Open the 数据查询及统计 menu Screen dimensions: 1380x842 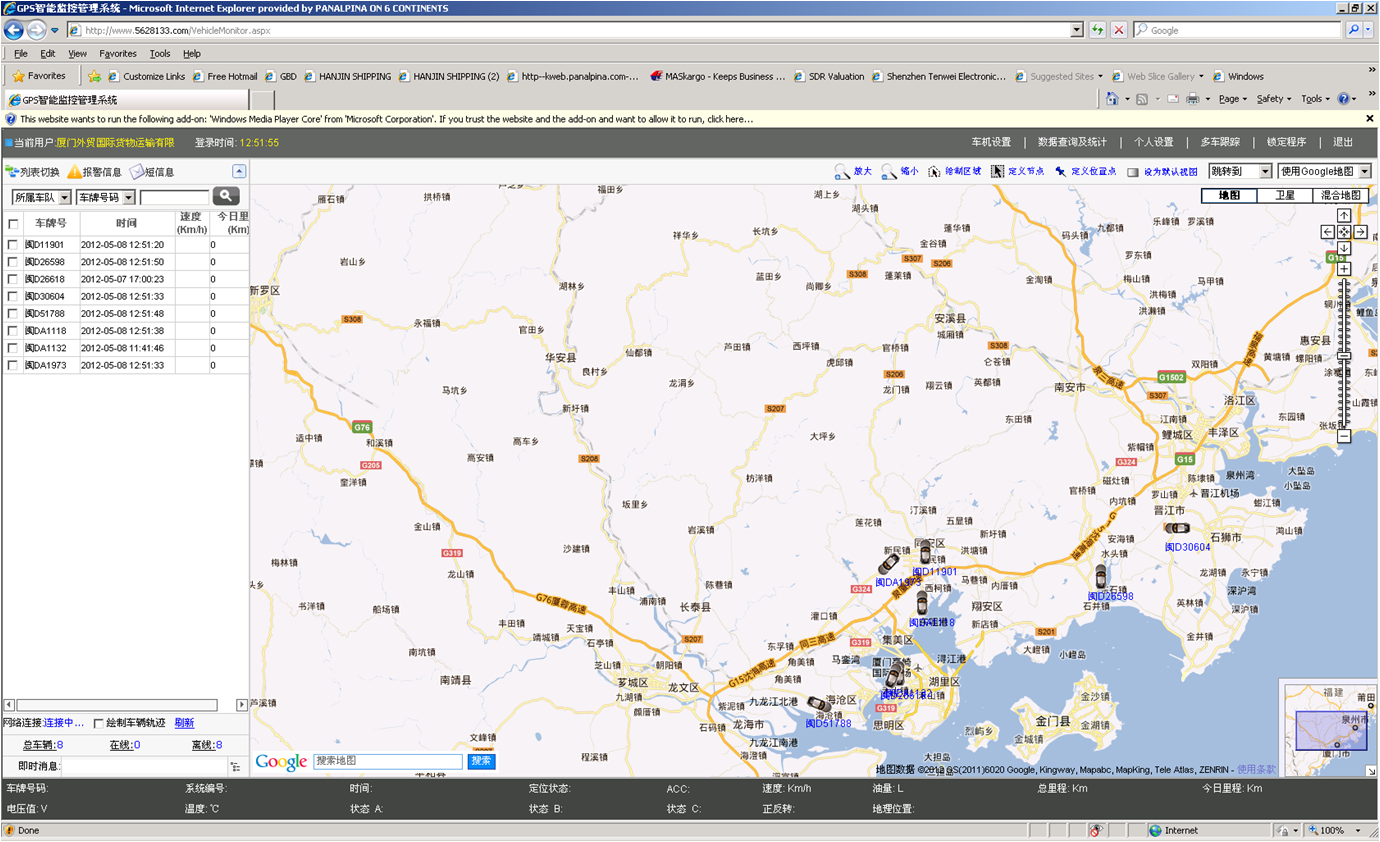1072,142
